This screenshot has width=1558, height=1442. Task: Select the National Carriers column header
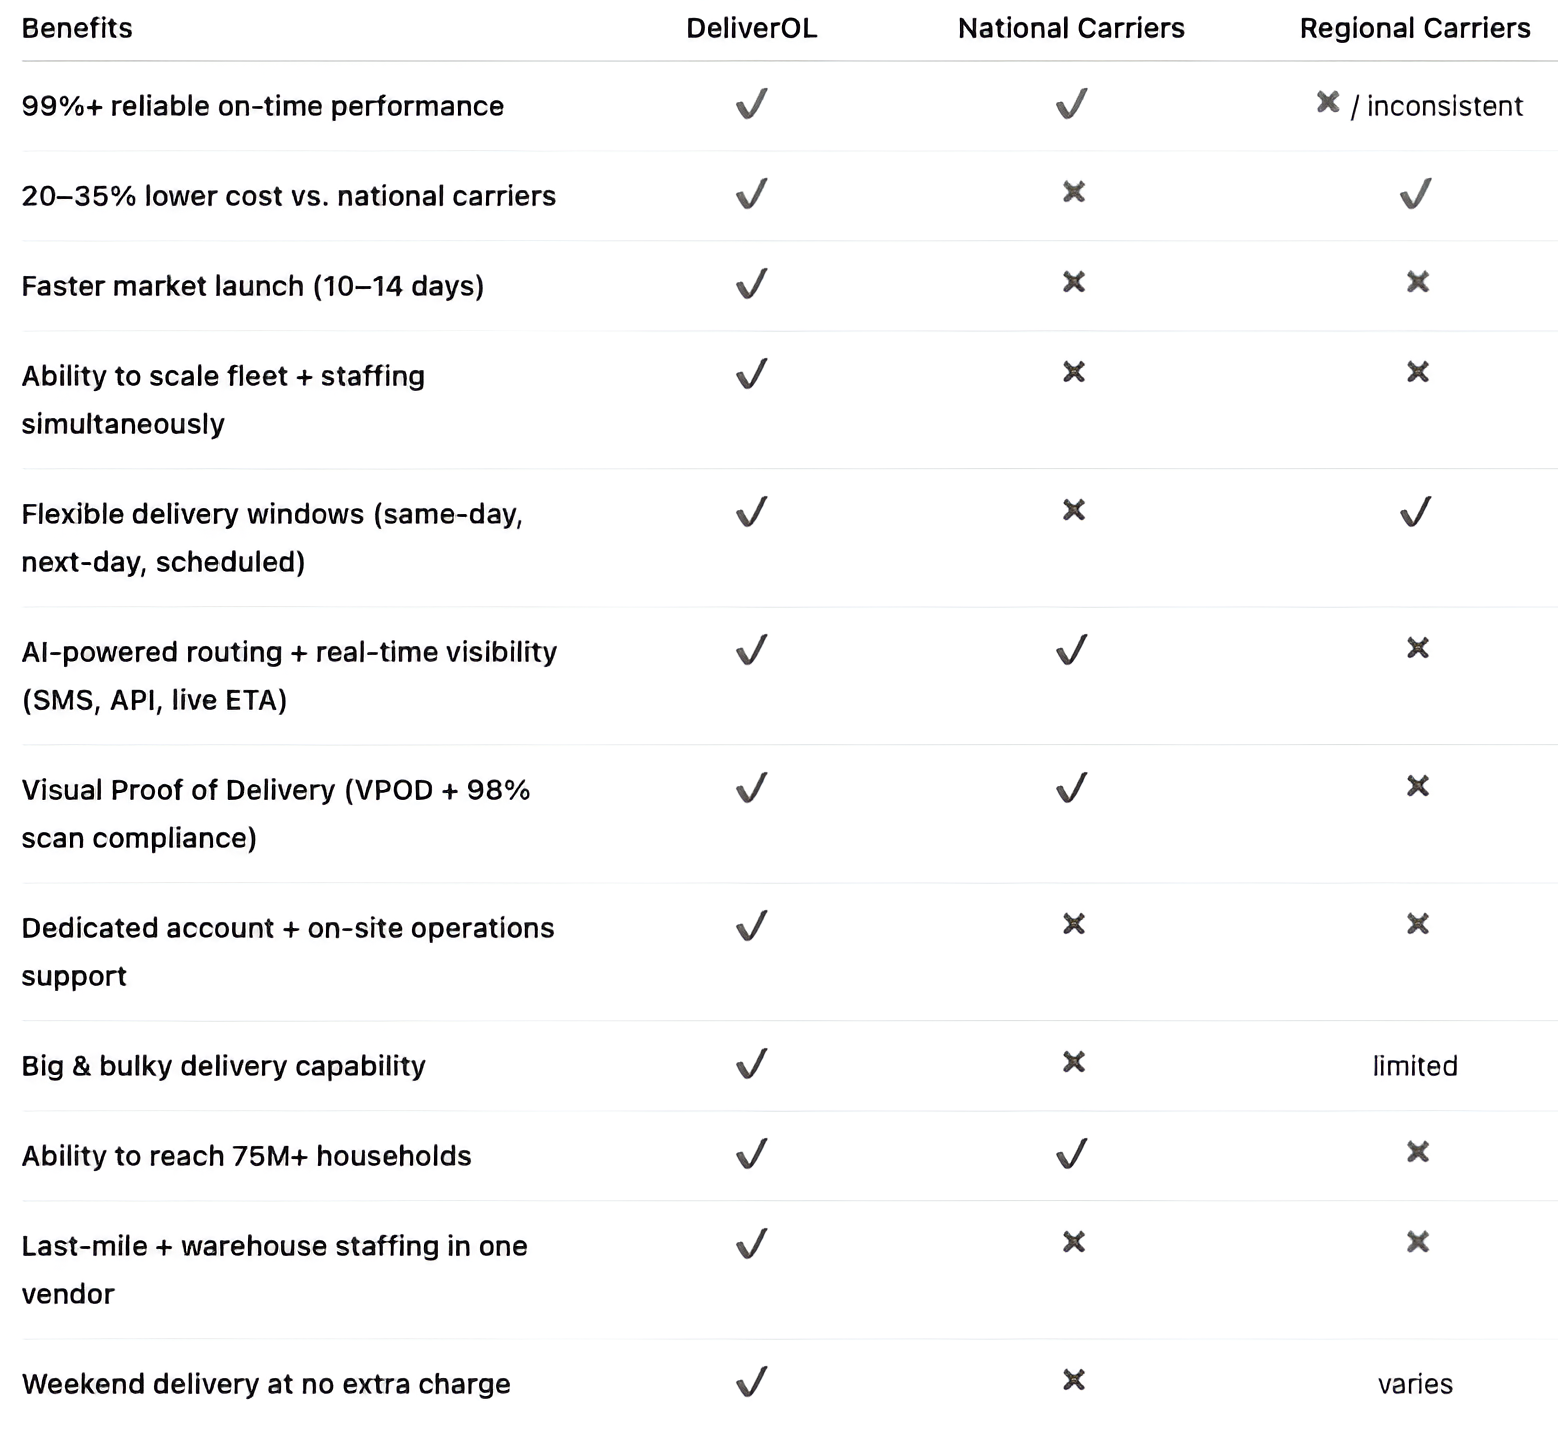pos(1071,28)
